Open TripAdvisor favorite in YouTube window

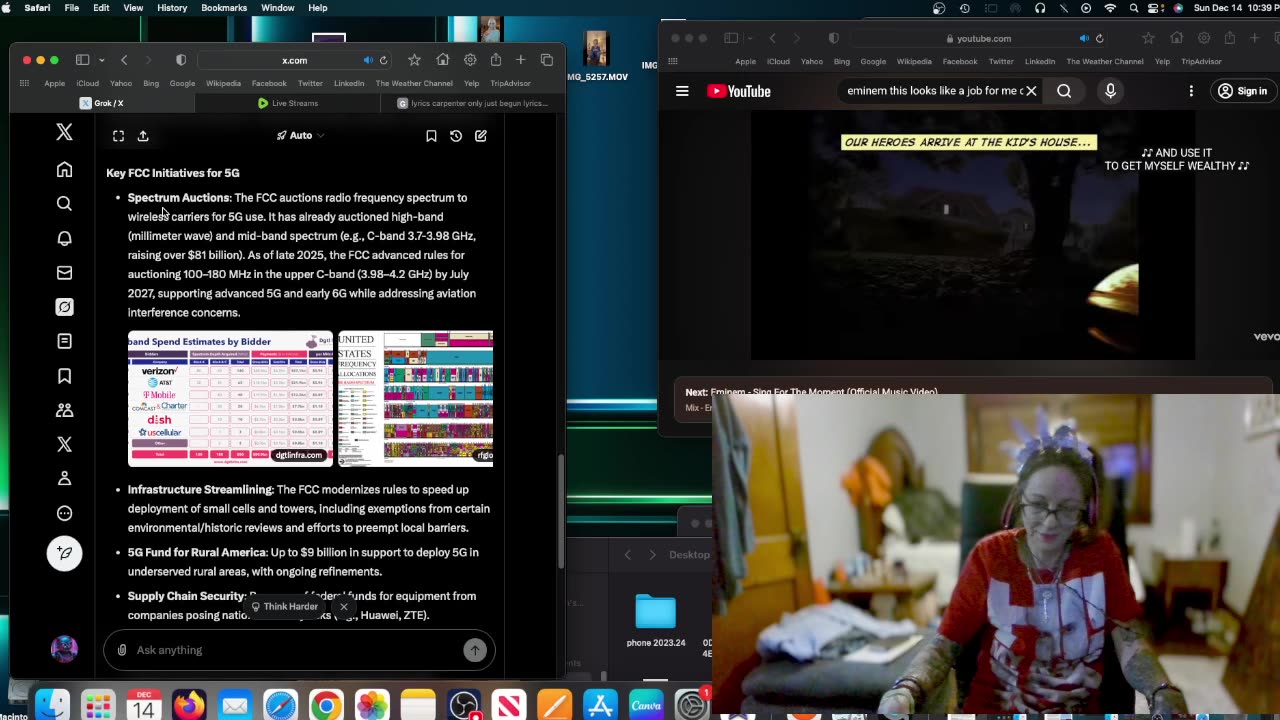pos(1201,62)
